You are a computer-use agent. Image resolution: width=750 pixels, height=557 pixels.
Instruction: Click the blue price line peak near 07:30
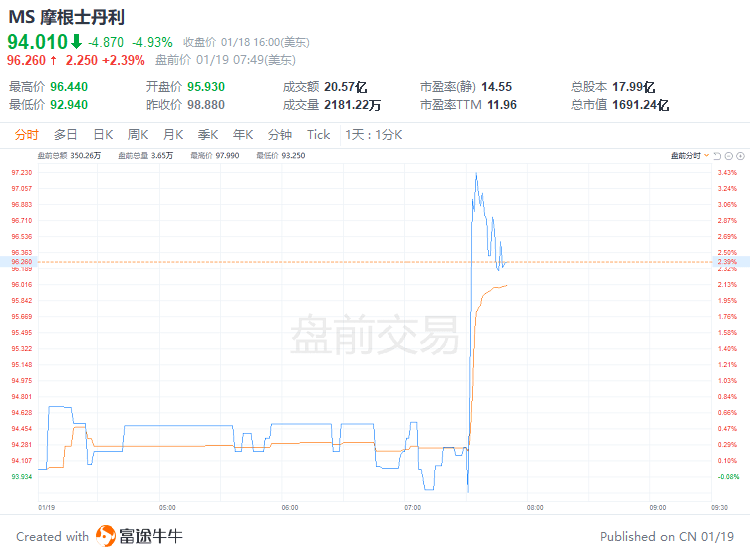coord(476,174)
